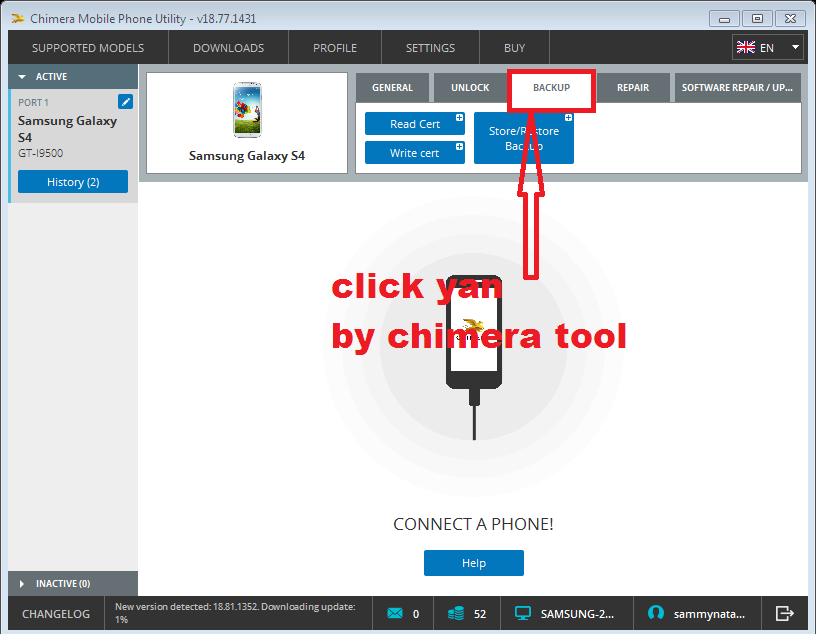Click the CONNECT A PHONE! heading
The image size is (816, 634).
click(473, 524)
